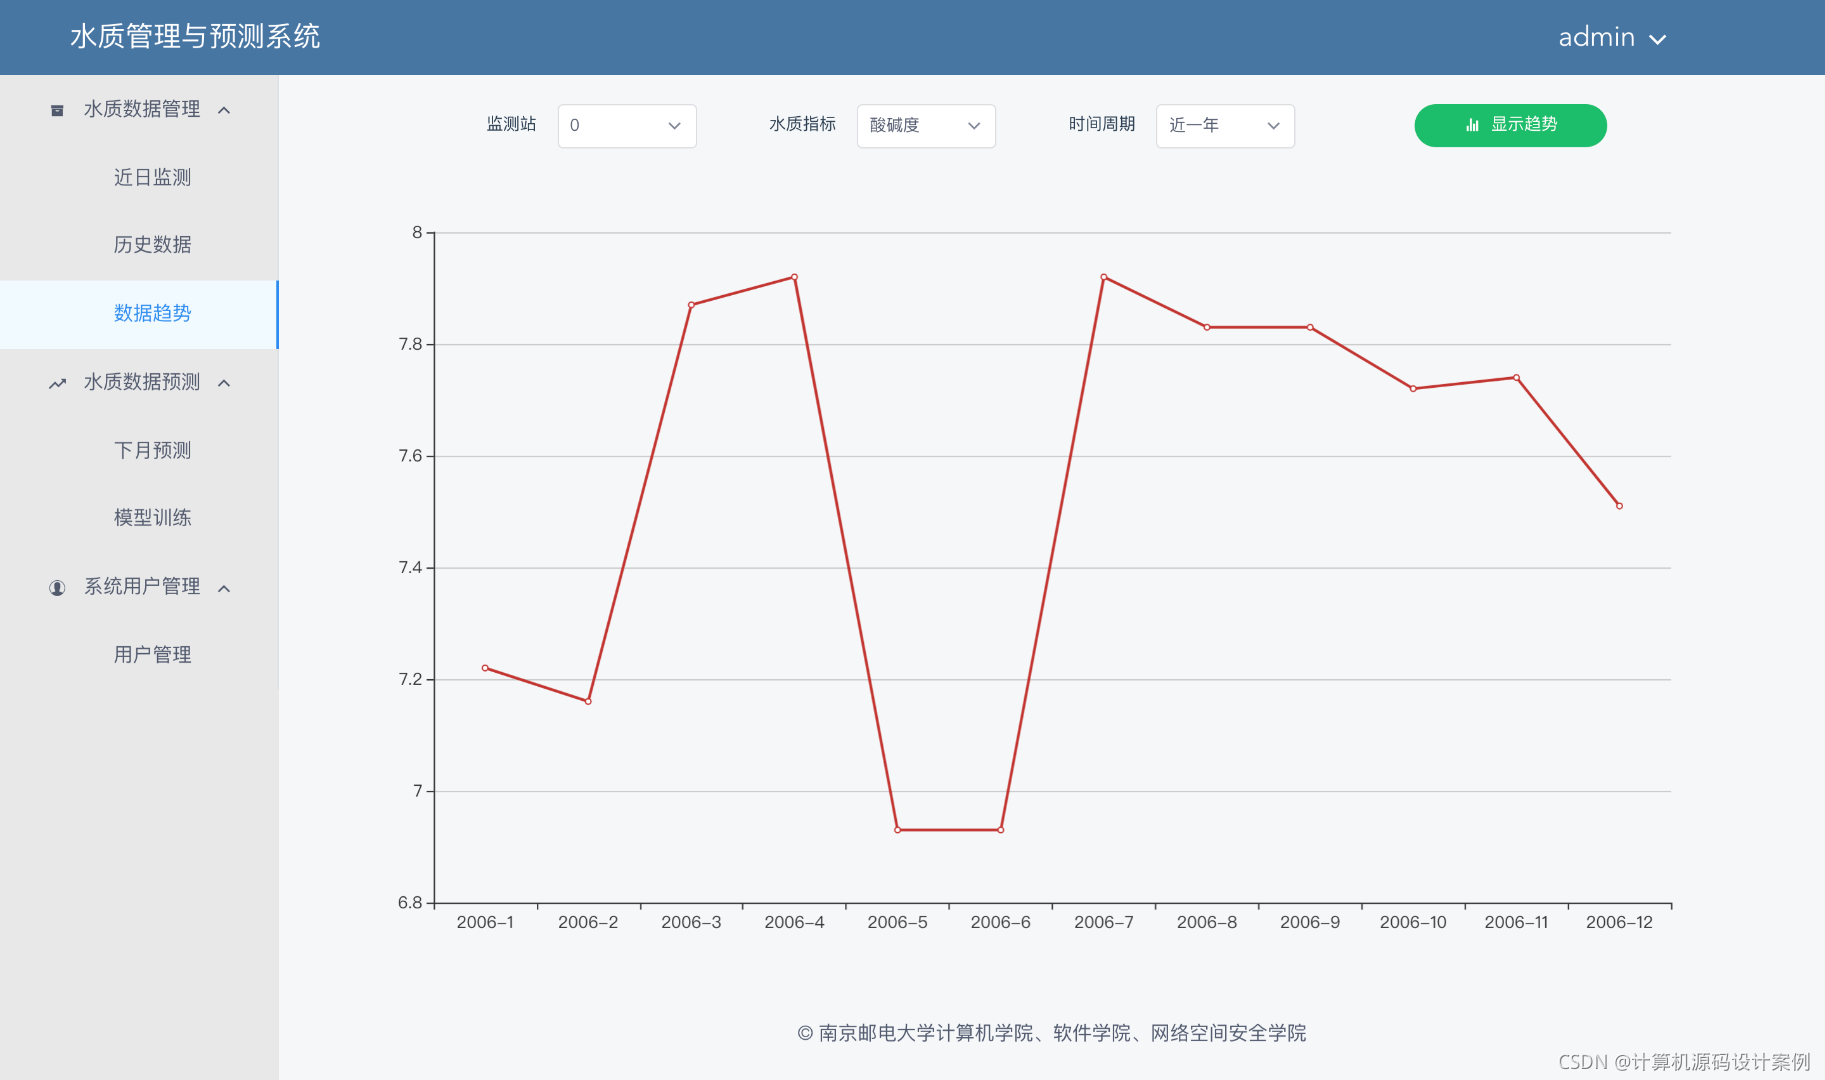This screenshot has height=1080, width=1825.
Task: Click the 系统用户管理 section header
Action: [139, 588]
